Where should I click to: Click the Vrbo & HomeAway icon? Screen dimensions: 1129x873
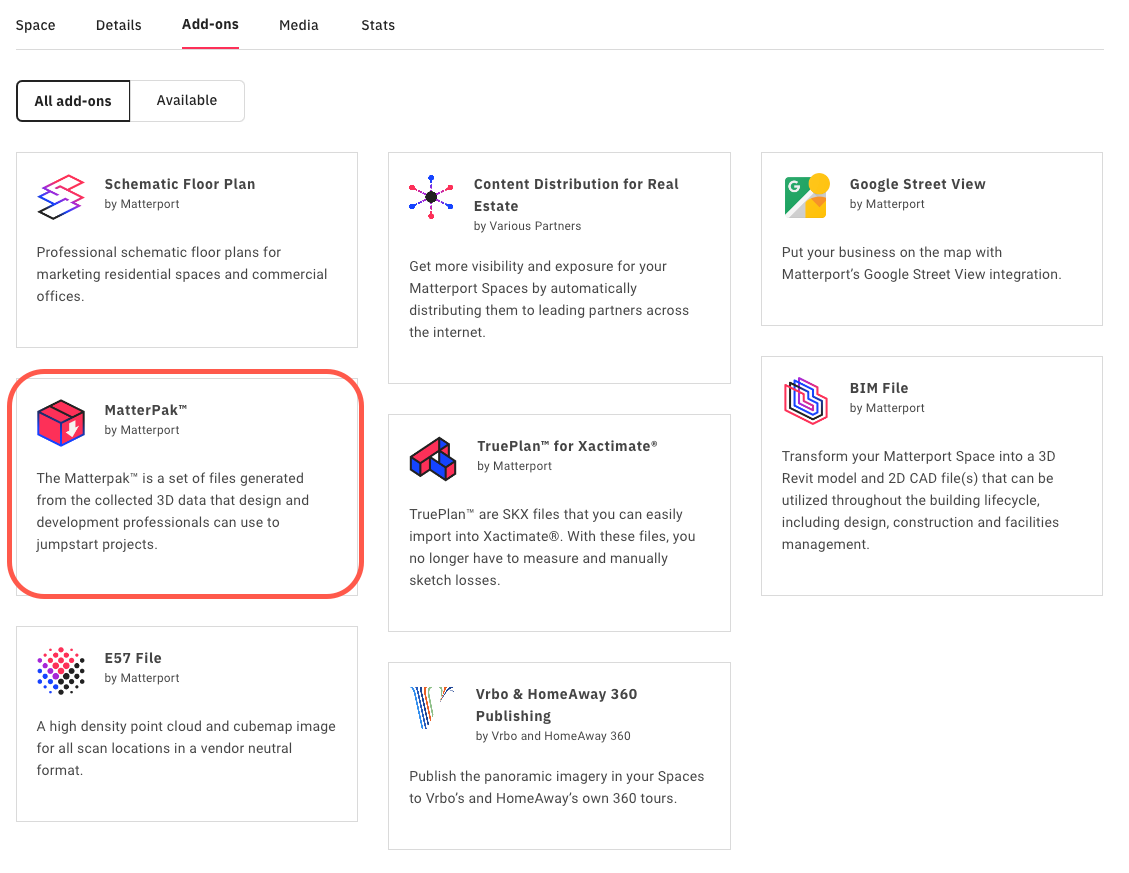pyautogui.click(x=433, y=707)
